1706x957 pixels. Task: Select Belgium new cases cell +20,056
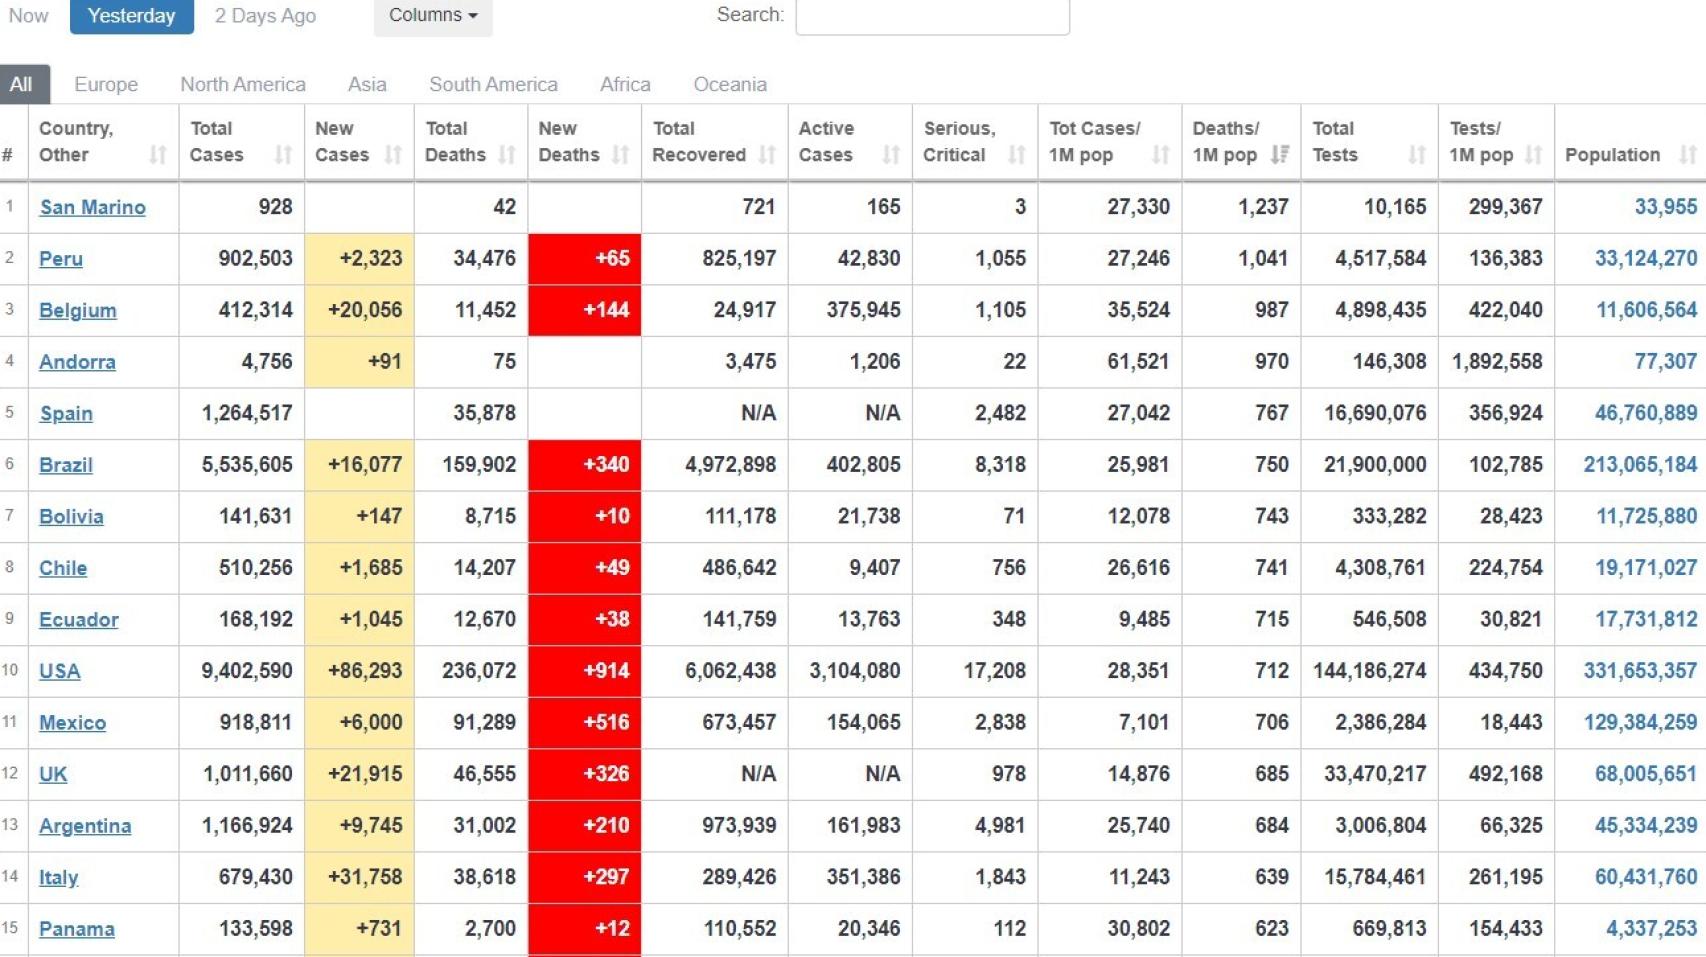click(x=359, y=310)
